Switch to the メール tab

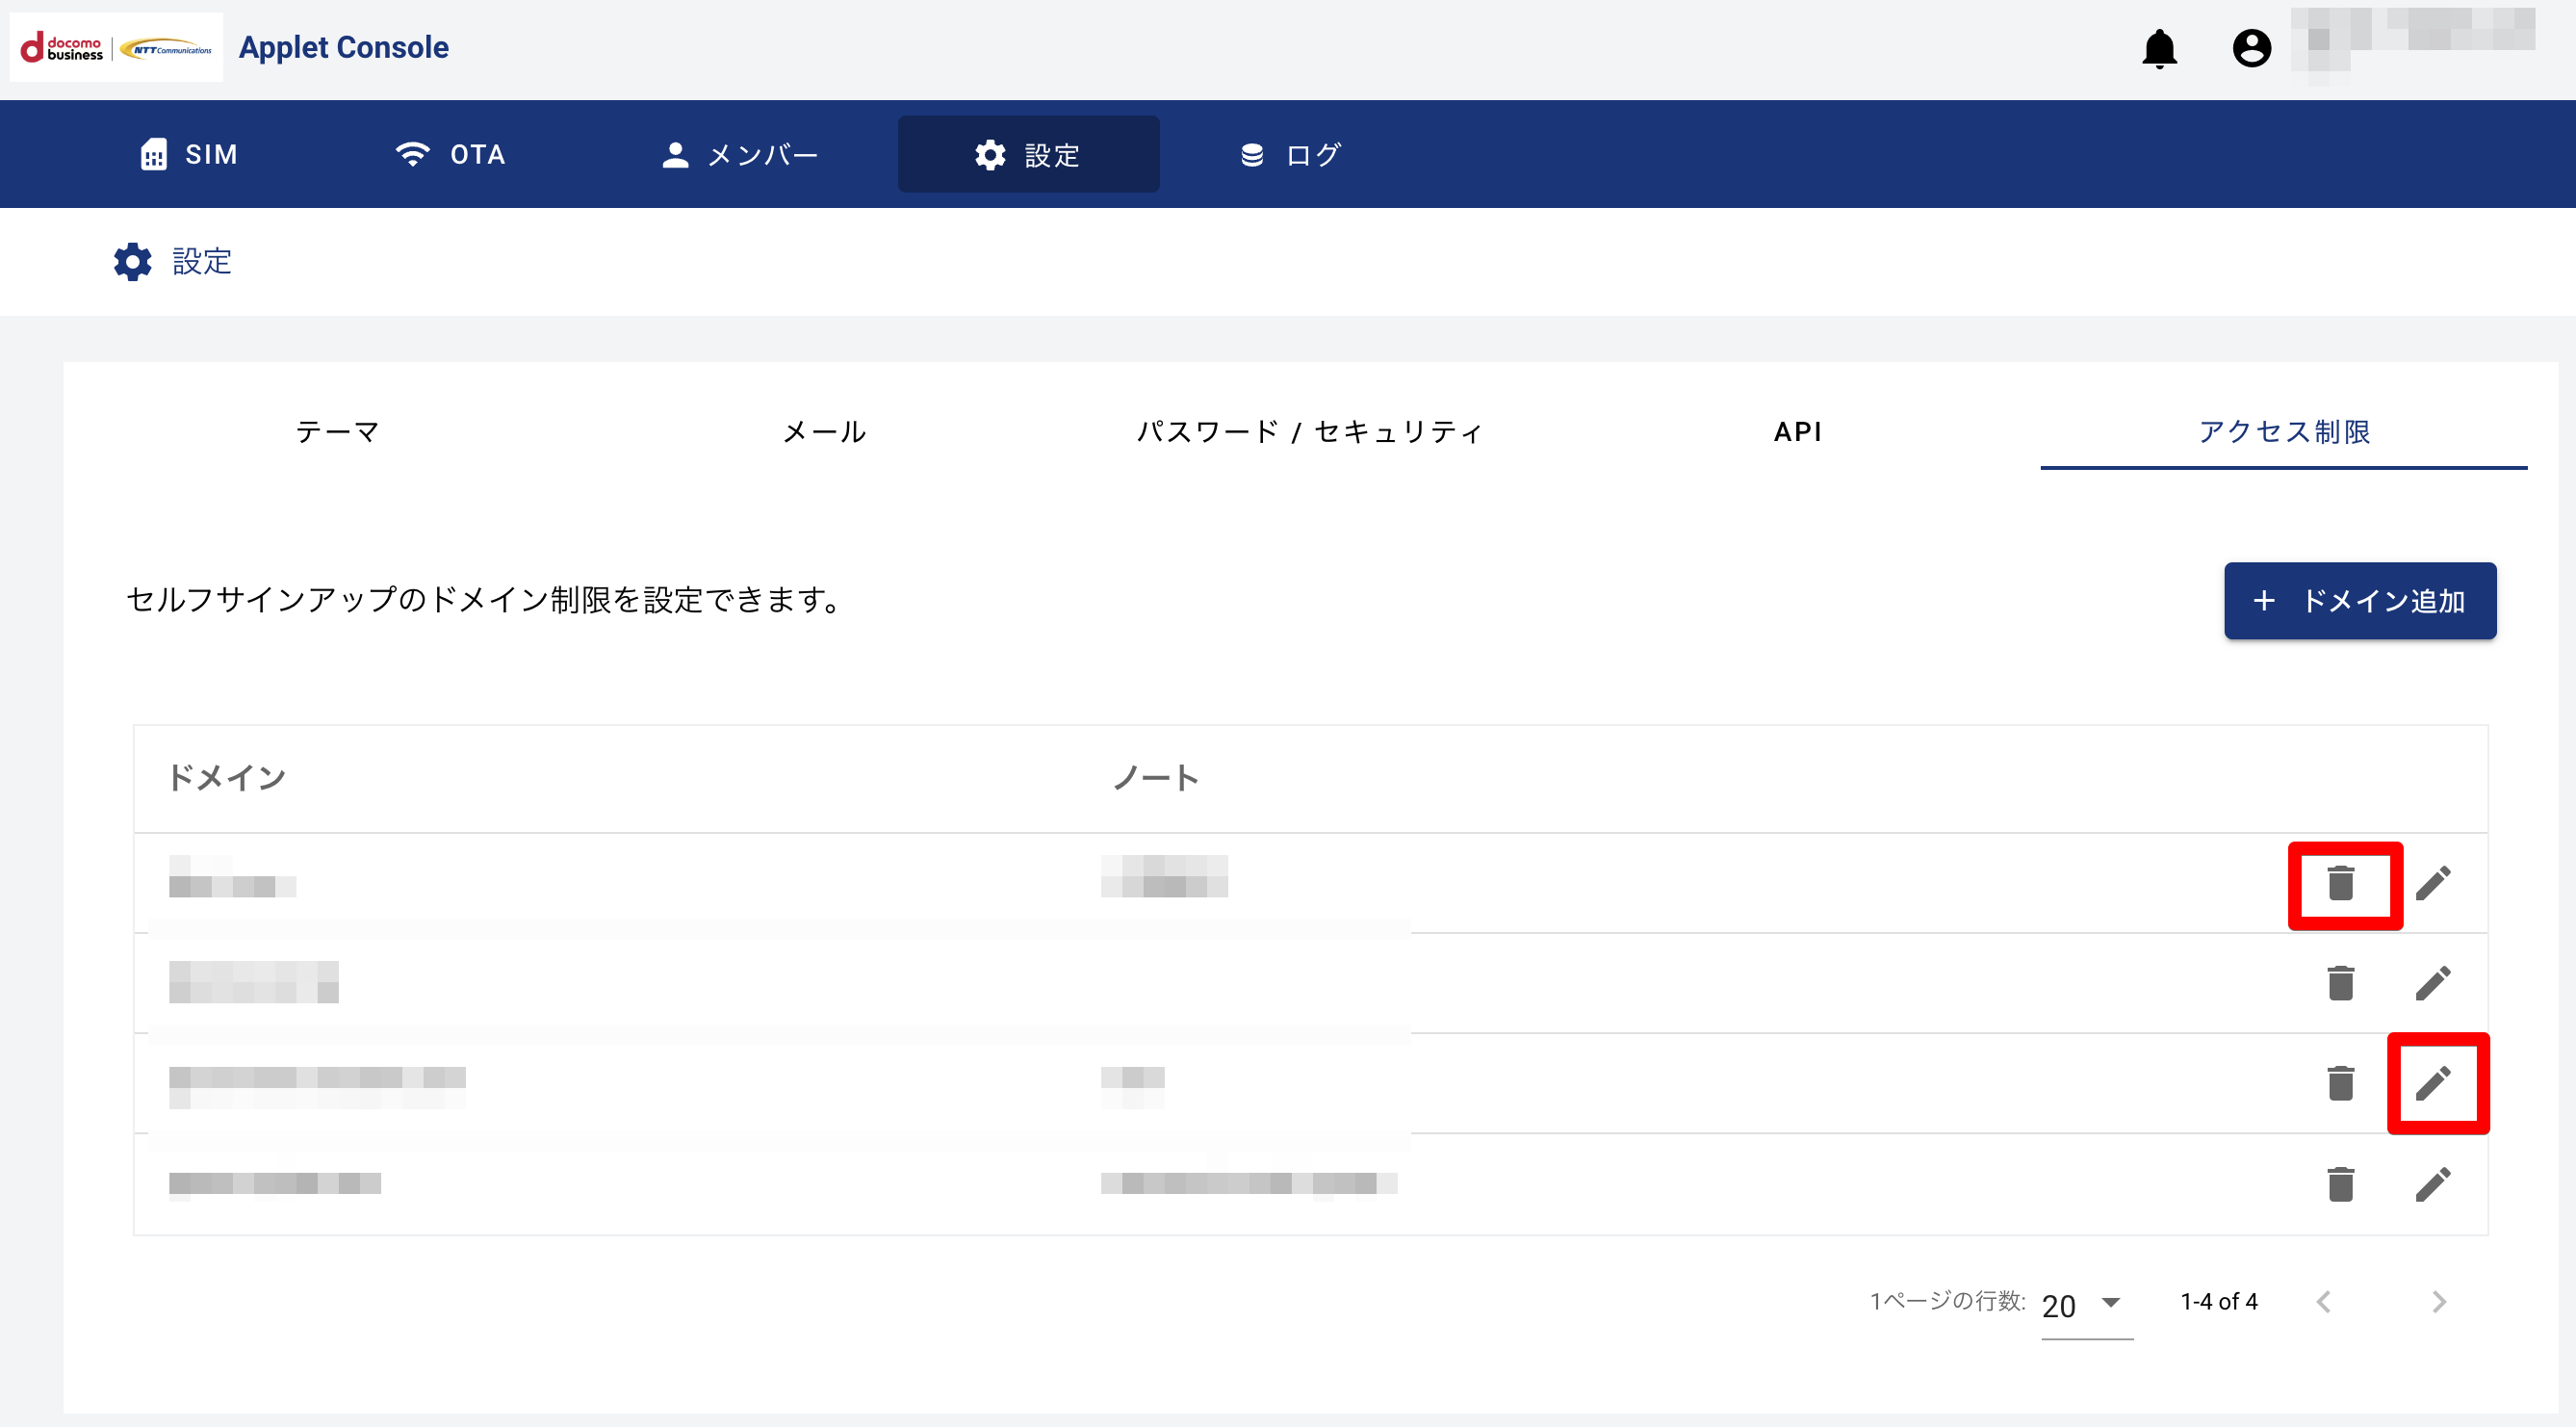pyautogui.click(x=824, y=431)
